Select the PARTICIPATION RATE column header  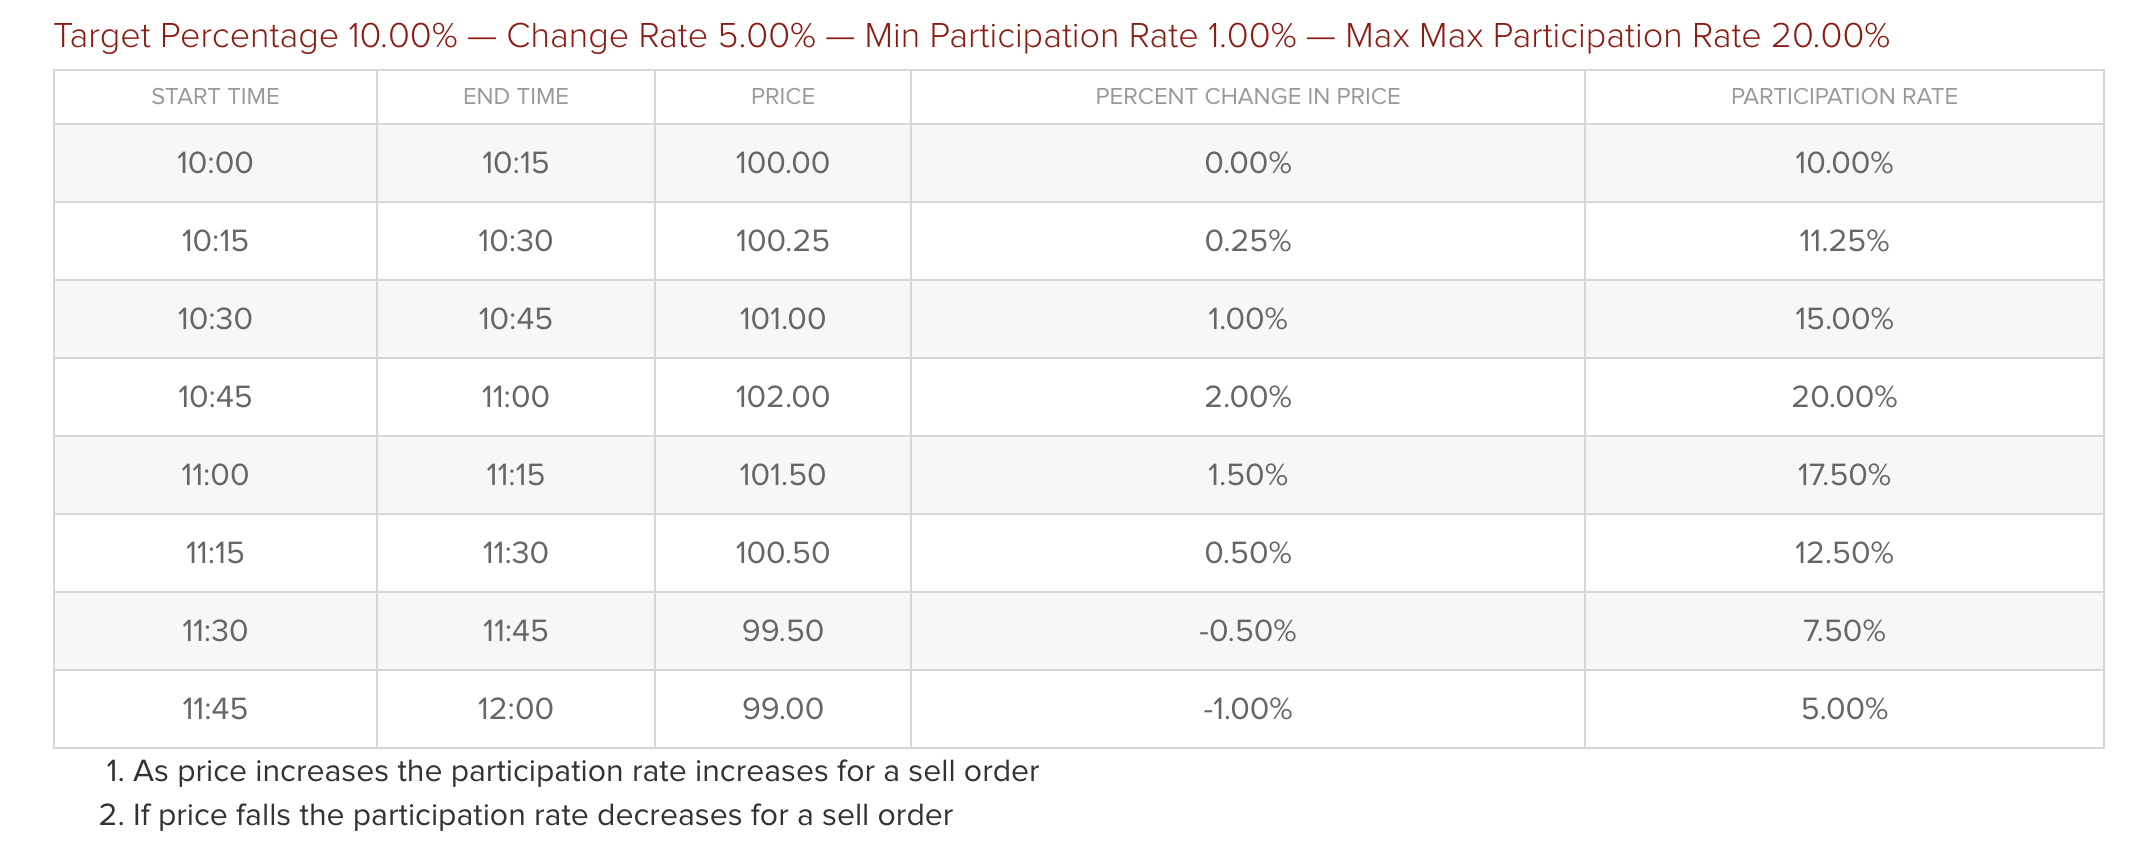1843,97
